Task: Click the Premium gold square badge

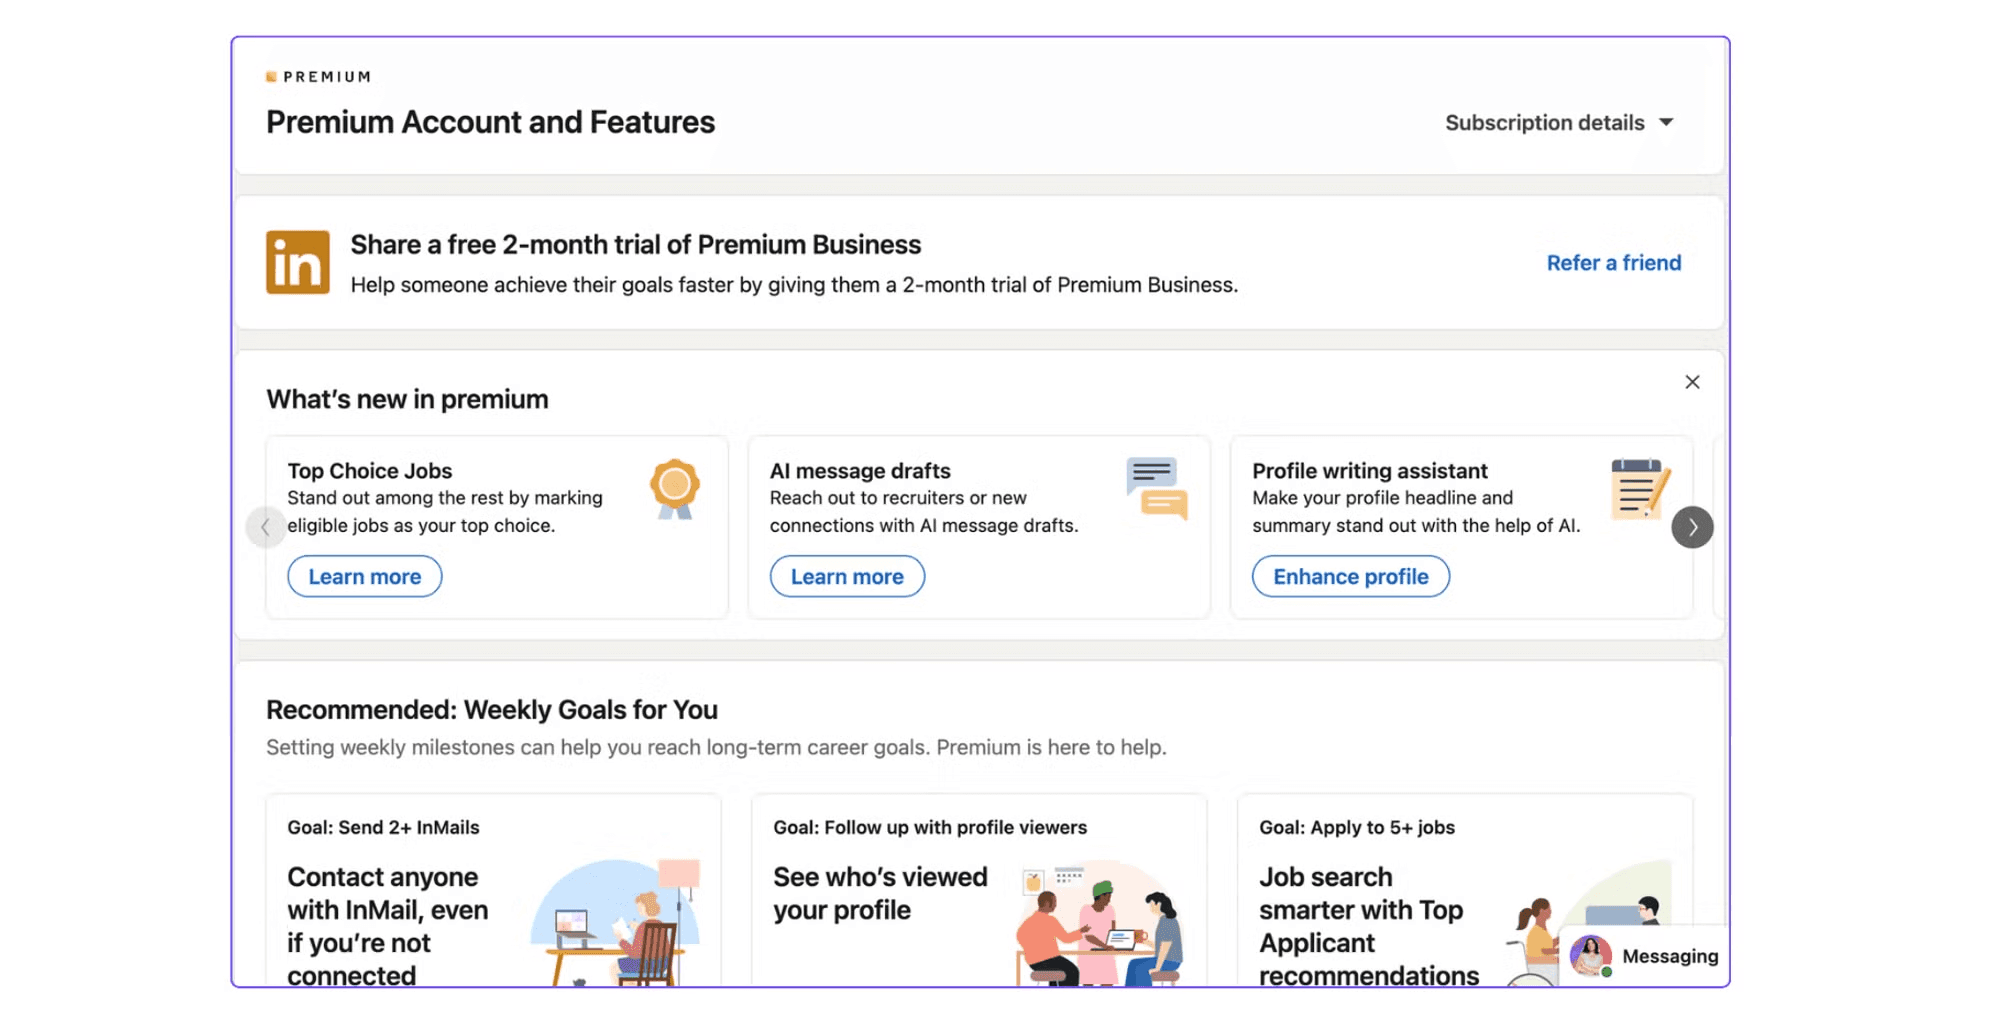Action: click(271, 77)
